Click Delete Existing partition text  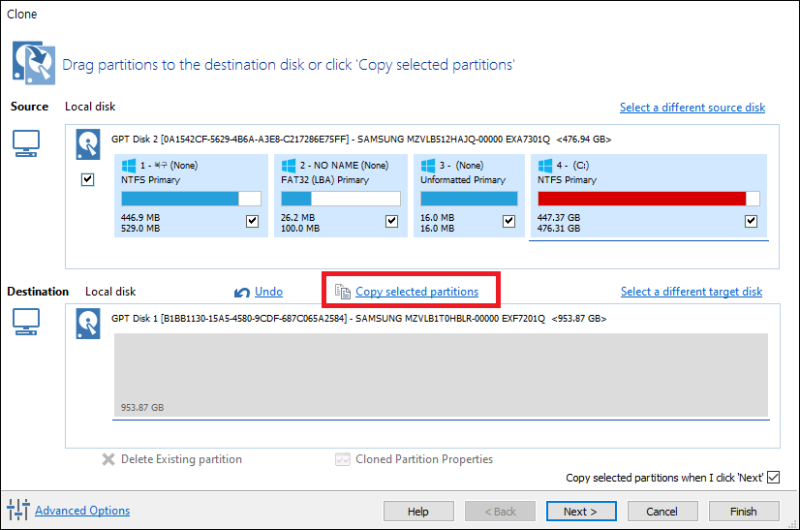(x=181, y=459)
